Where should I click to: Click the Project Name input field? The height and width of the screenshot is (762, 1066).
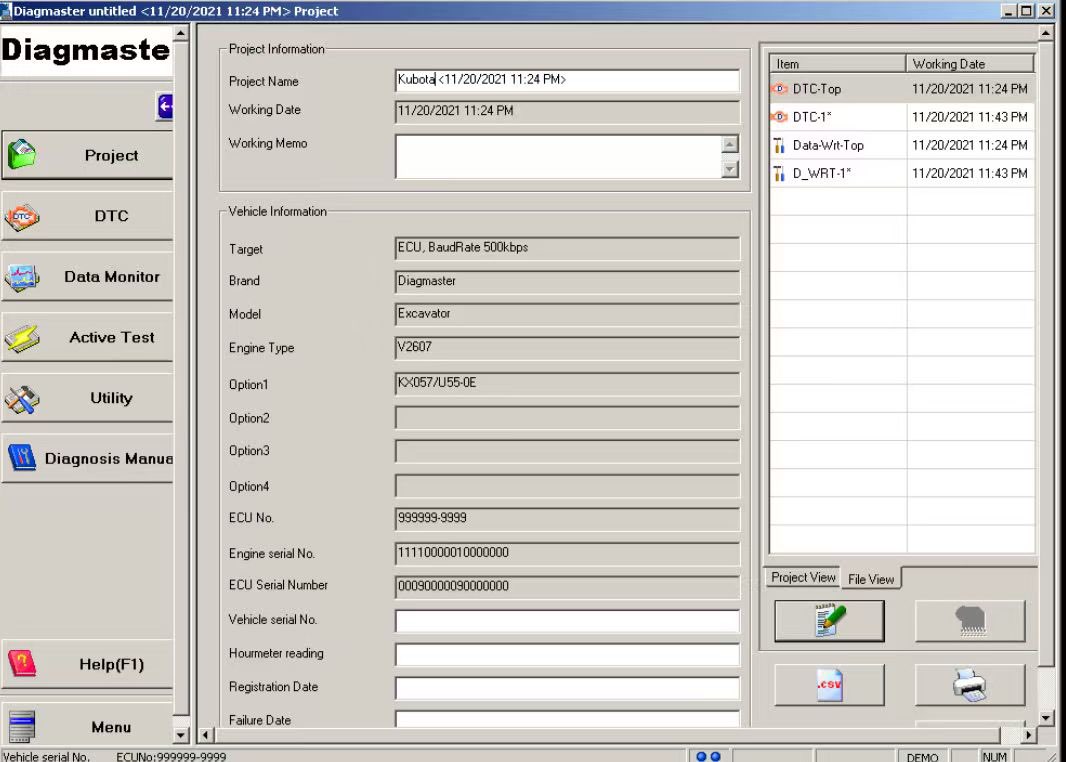pos(567,81)
